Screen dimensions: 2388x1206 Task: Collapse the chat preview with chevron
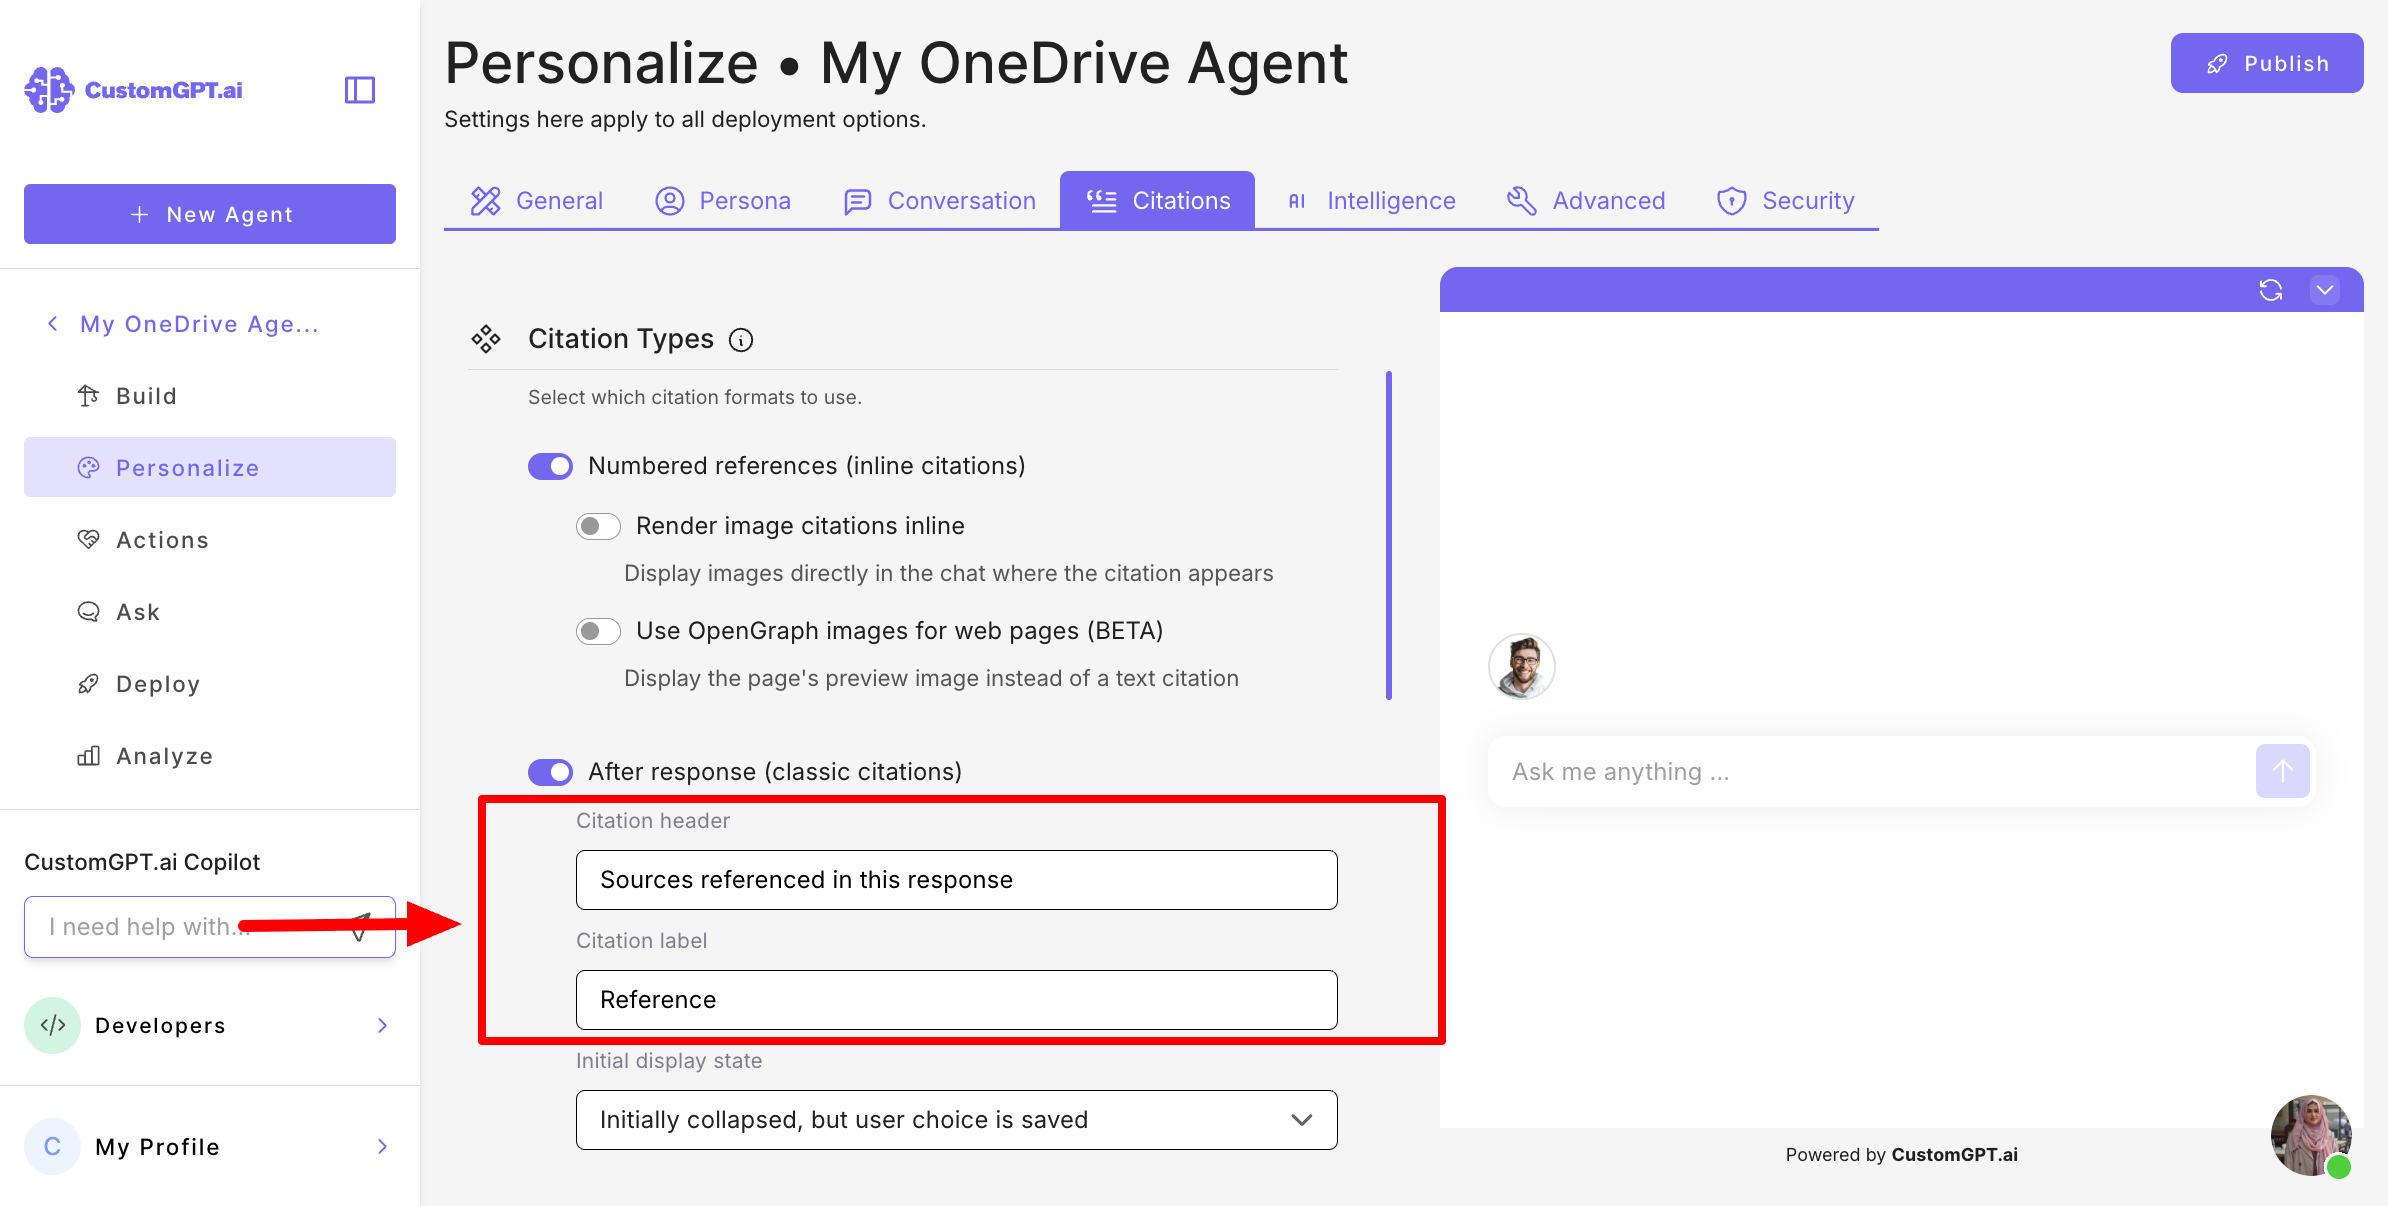(x=2325, y=290)
